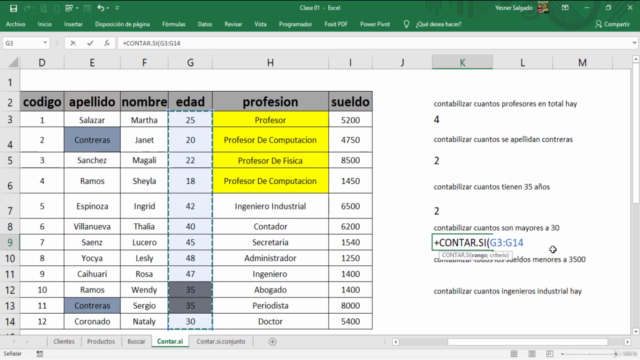Click the new blank document icon
640x360 pixels.
click(x=57, y=8)
